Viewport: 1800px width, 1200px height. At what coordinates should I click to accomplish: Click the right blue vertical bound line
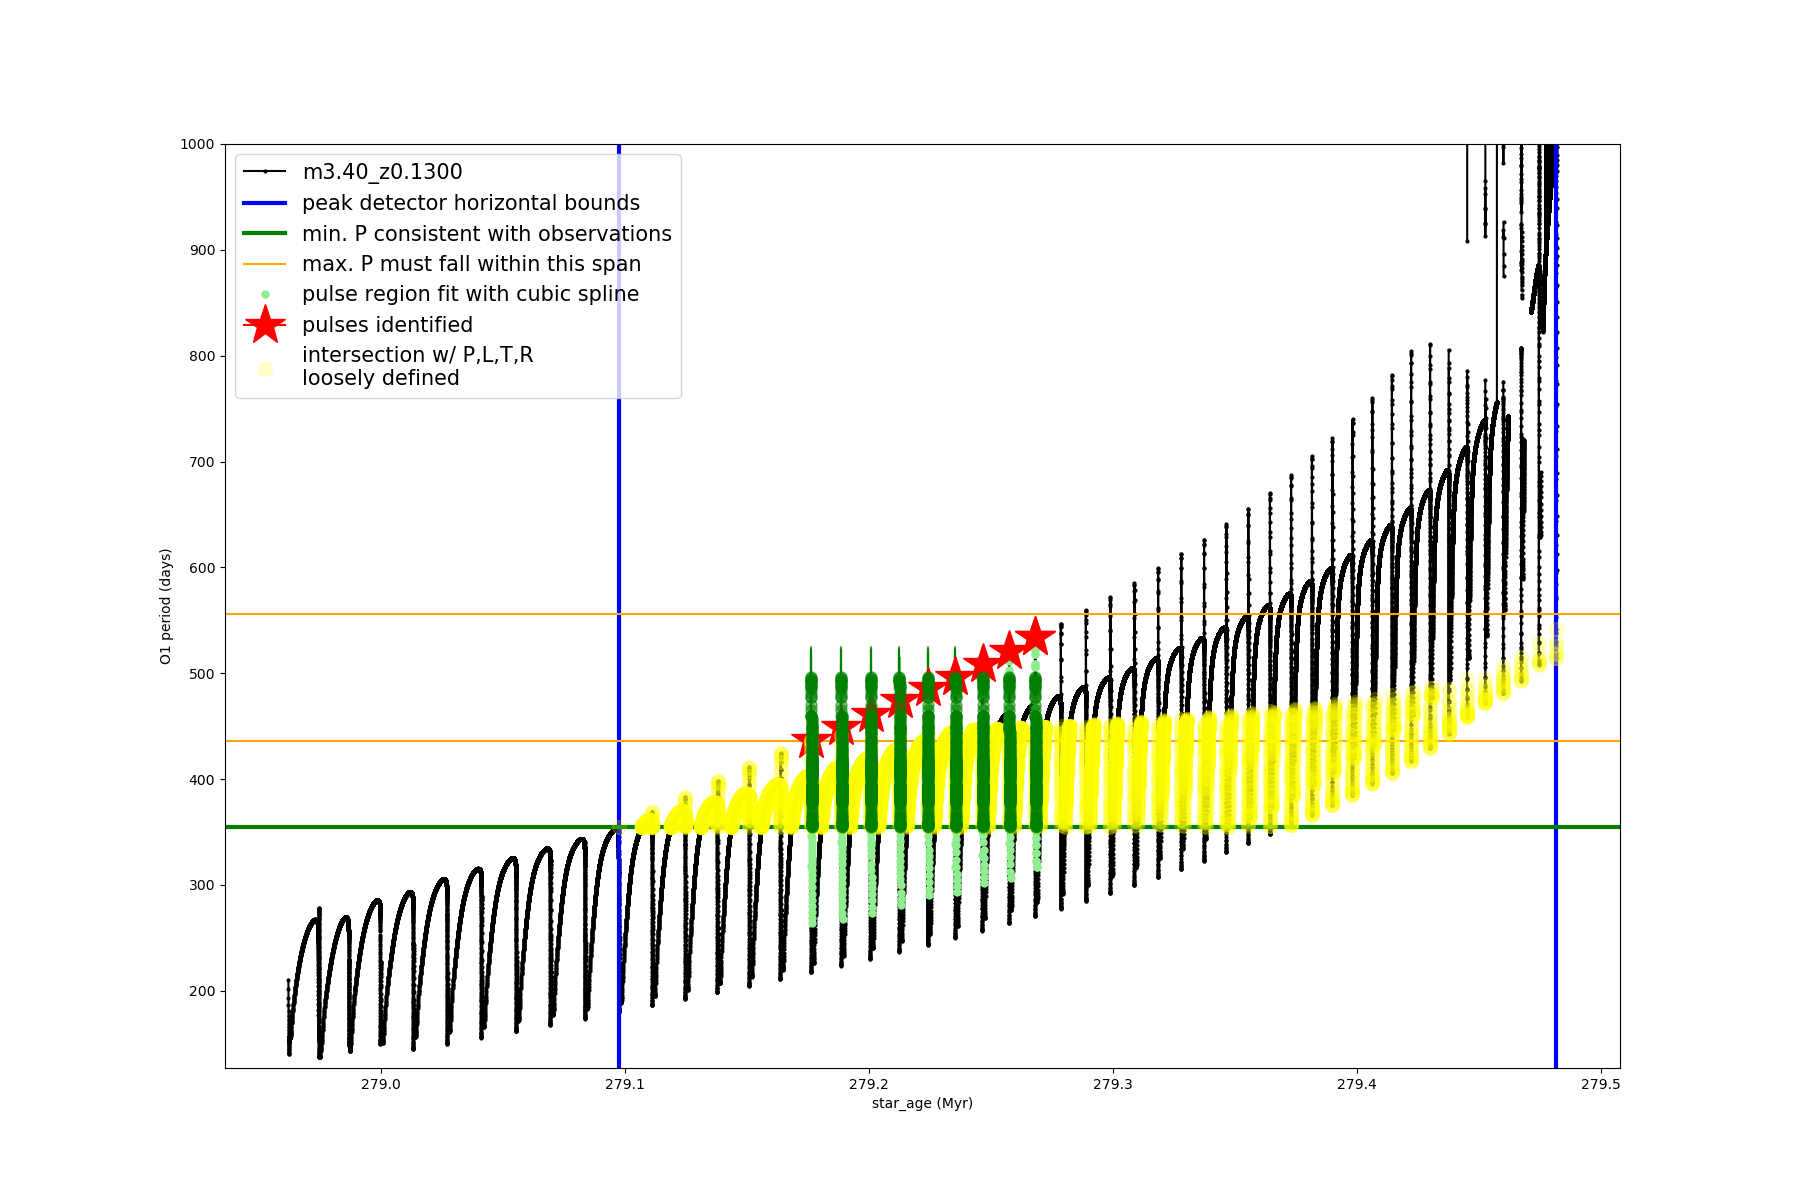(1556, 800)
